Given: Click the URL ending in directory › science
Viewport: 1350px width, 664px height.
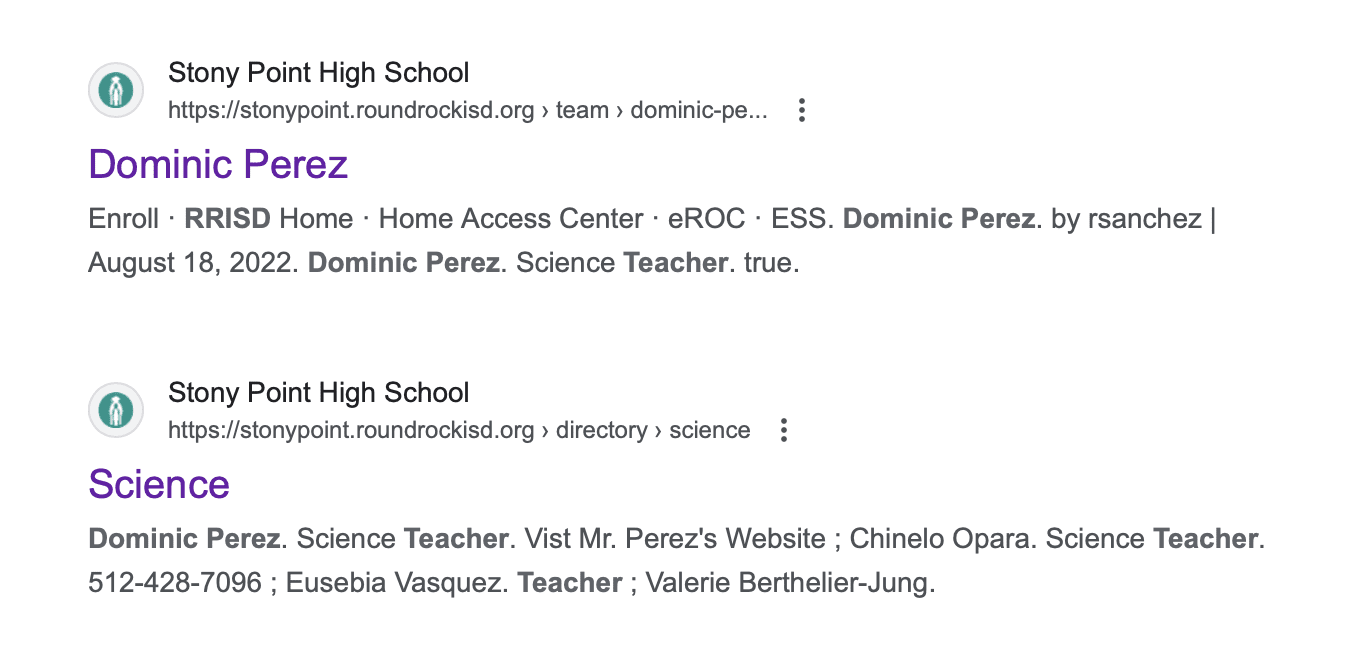Looking at the screenshot, I should 459,431.
